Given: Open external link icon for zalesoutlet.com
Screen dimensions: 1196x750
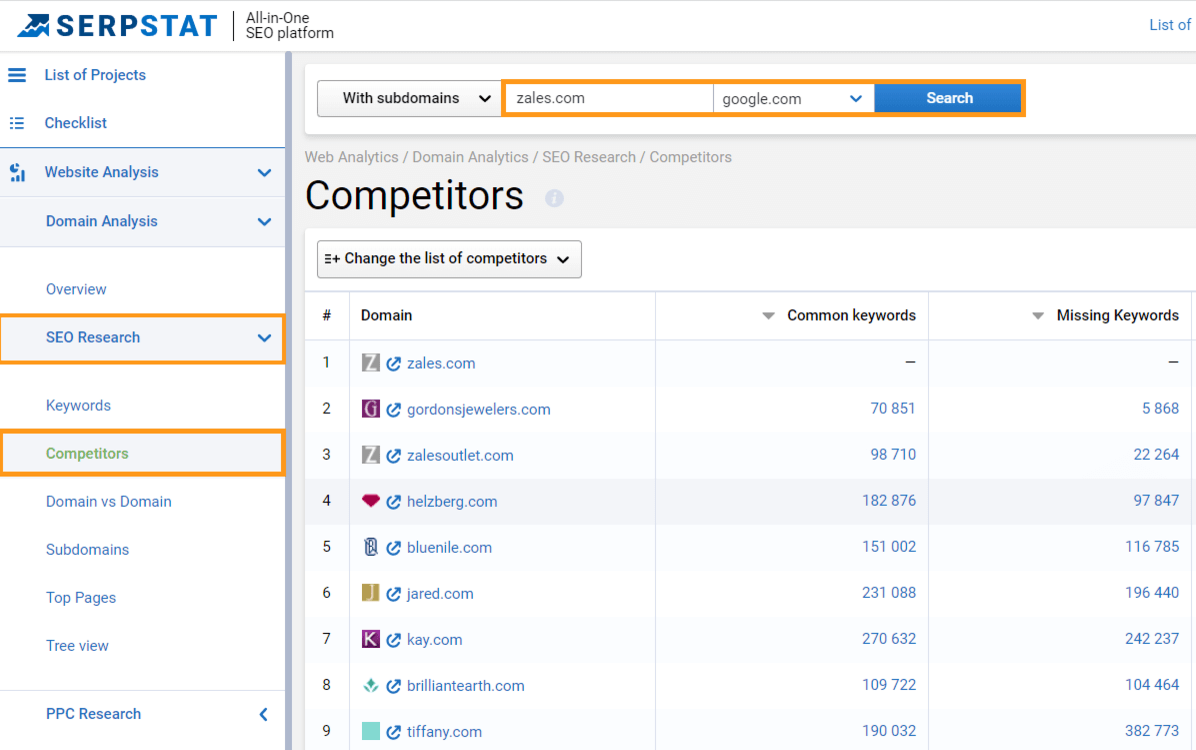Looking at the screenshot, I should click(394, 455).
